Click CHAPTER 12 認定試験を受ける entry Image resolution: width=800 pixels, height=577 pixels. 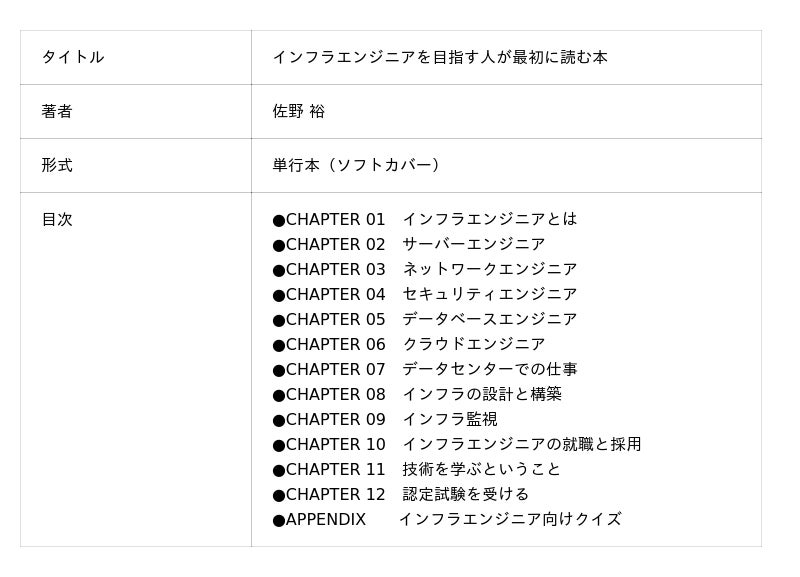401,494
